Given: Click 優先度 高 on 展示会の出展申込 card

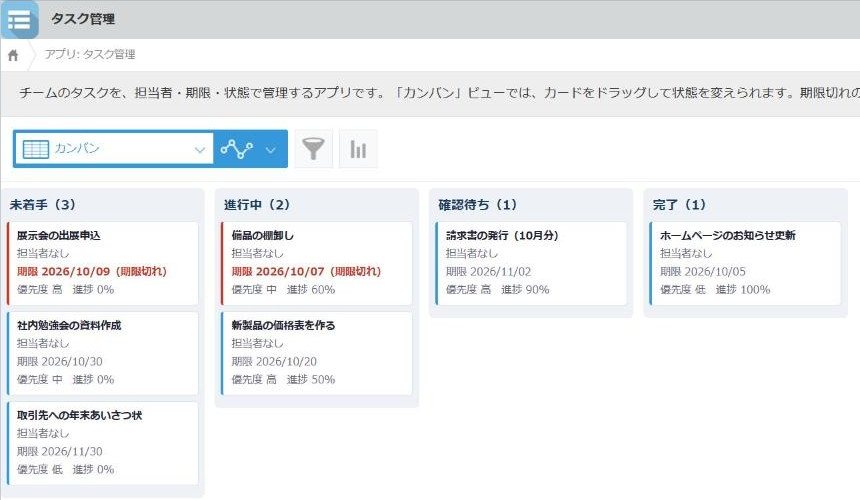Looking at the screenshot, I should click(39, 289).
